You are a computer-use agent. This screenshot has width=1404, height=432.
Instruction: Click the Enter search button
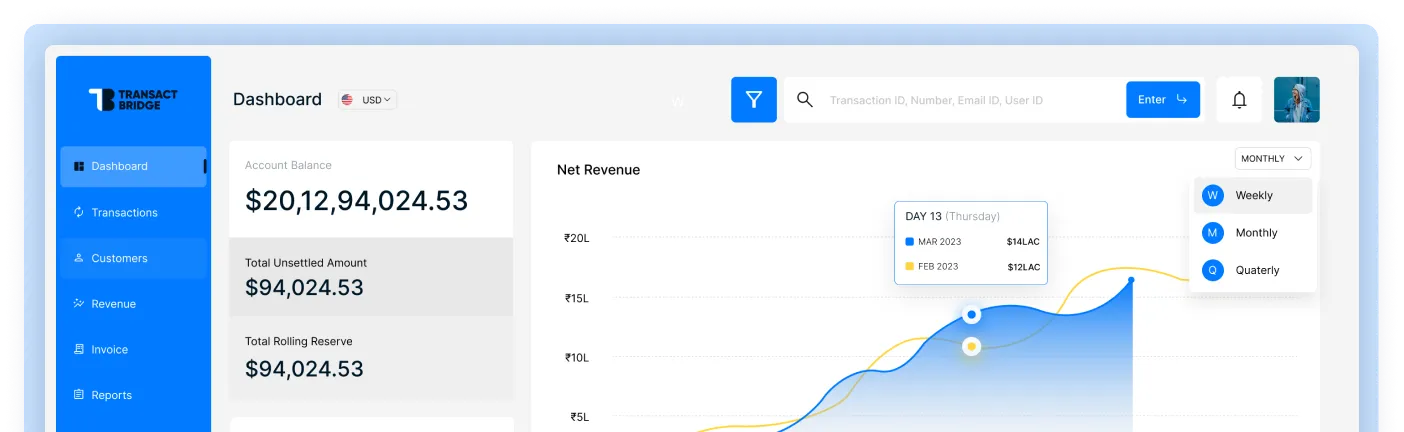click(1163, 100)
